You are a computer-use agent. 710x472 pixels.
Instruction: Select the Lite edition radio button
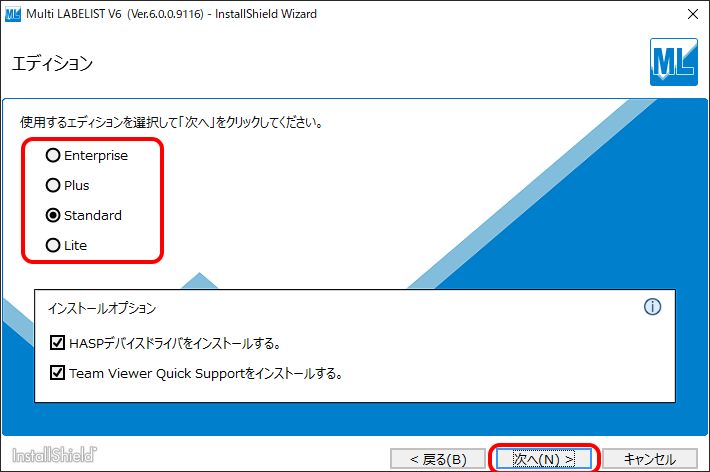point(53,245)
